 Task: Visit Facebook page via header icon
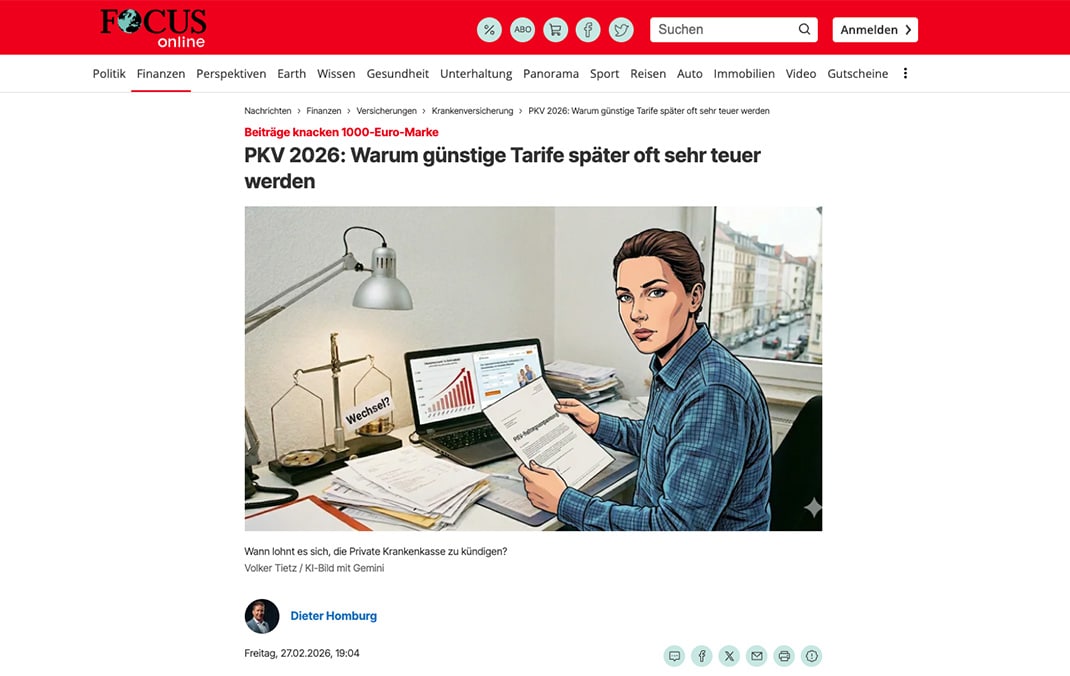pyautogui.click(x=588, y=29)
